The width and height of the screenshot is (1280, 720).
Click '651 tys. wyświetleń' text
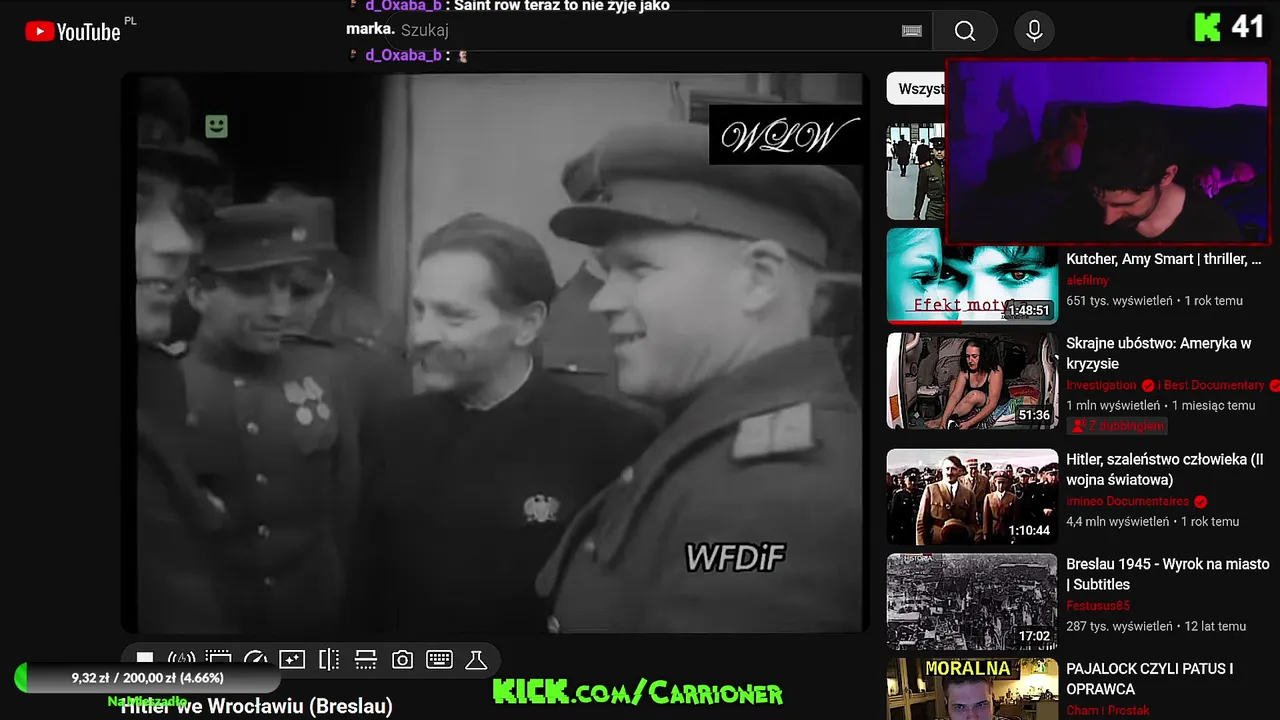pyautogui.click(x=1117, y=300)
